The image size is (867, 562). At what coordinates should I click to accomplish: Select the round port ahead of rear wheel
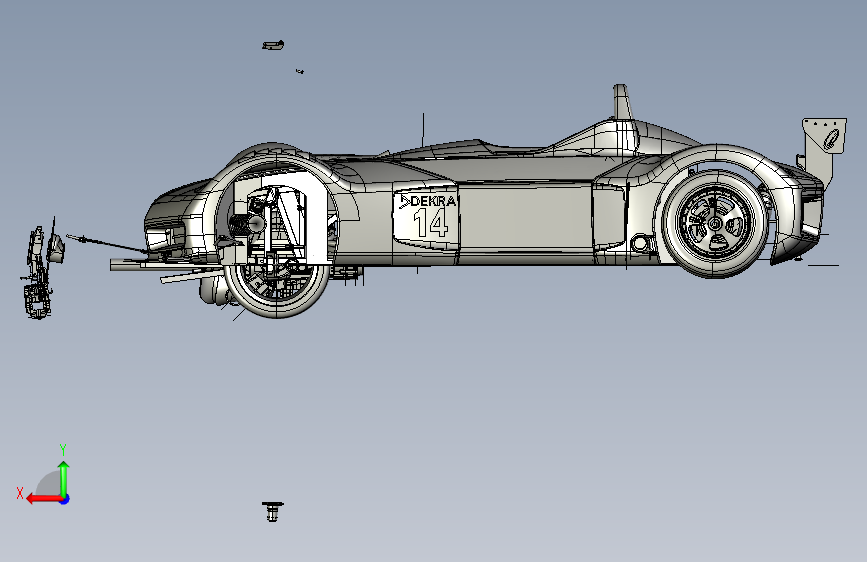click(x=640, y=243)
